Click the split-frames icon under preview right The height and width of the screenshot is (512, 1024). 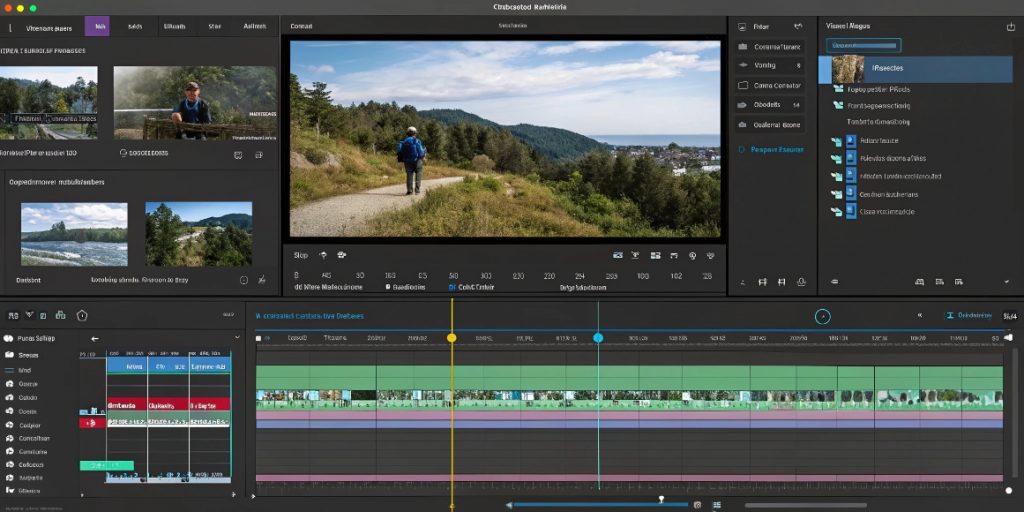pyautogui.click(x=656, y=255)
